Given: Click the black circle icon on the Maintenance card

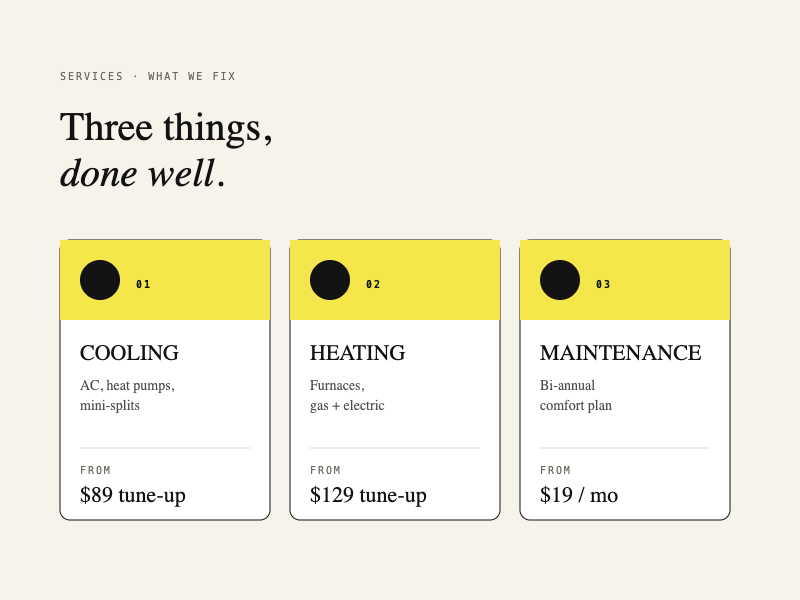Looking at the screenshot, I should point(560,280).
